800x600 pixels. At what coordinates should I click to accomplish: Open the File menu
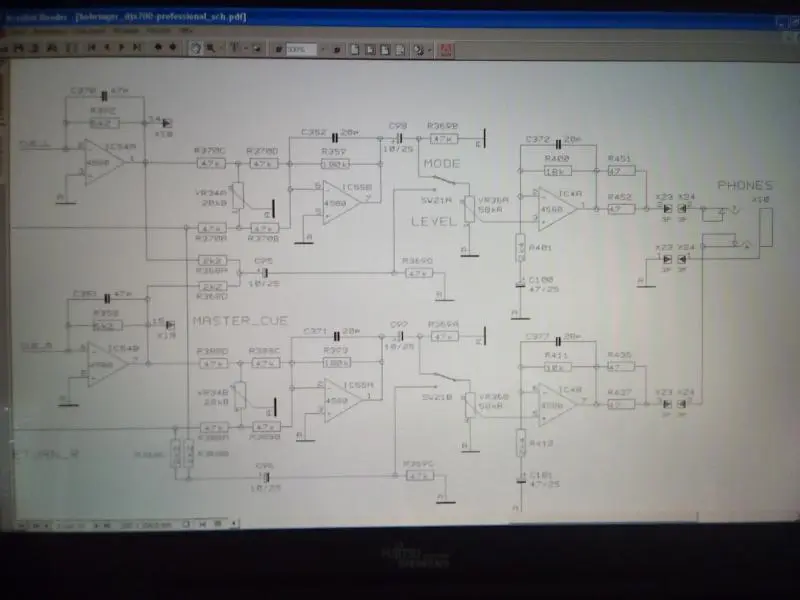(x=18, y=32)
